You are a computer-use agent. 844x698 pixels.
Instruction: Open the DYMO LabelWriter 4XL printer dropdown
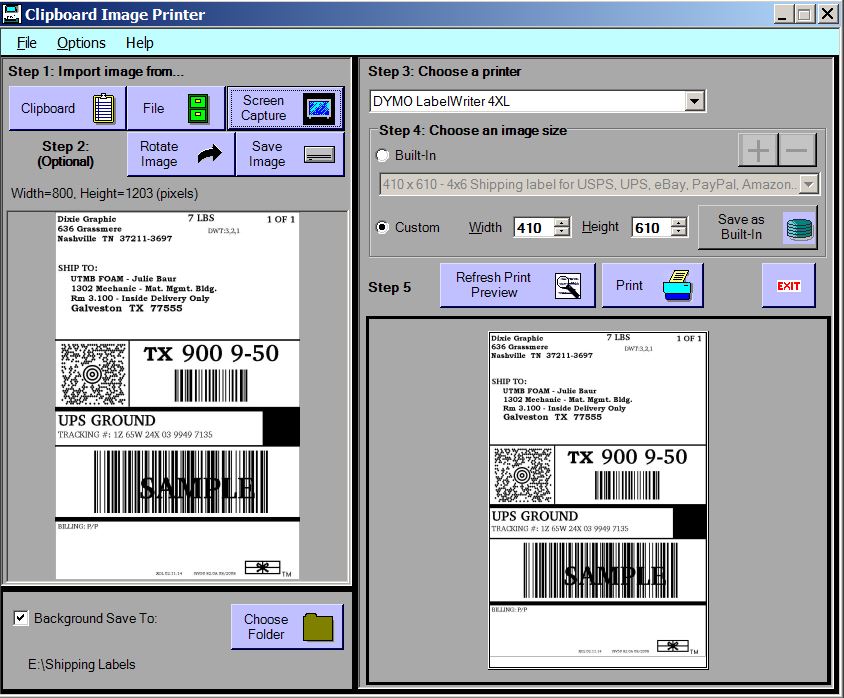pyautogui.click(x=694, y=101)
